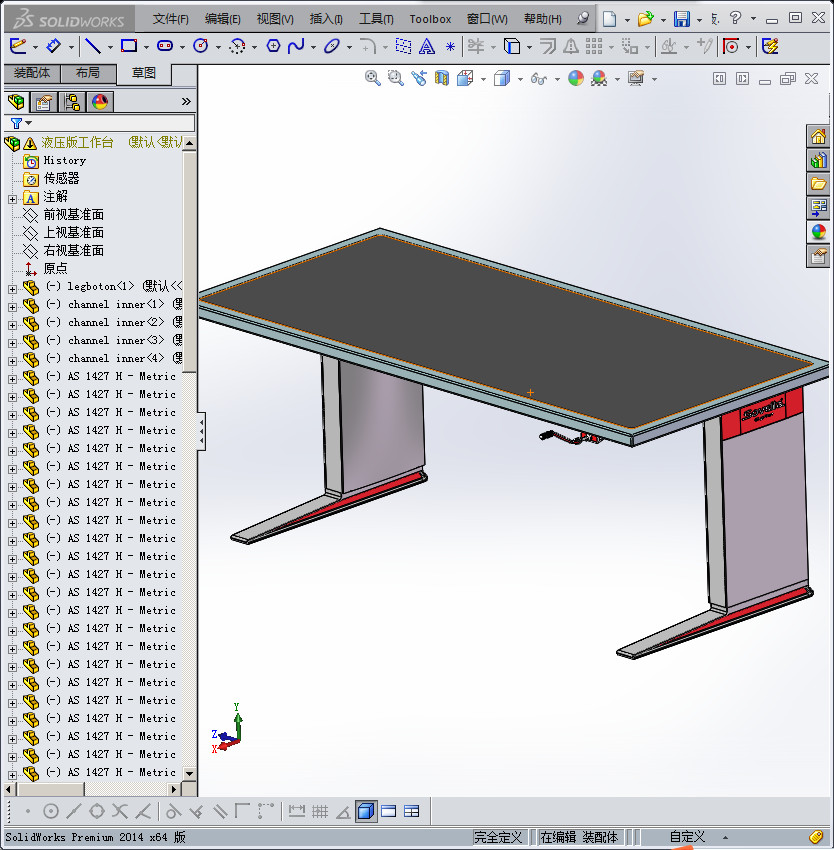Open SolidWorks Resources home in task pane
The width and height of the screenshot is (834, 850).
tap(818, 137)
